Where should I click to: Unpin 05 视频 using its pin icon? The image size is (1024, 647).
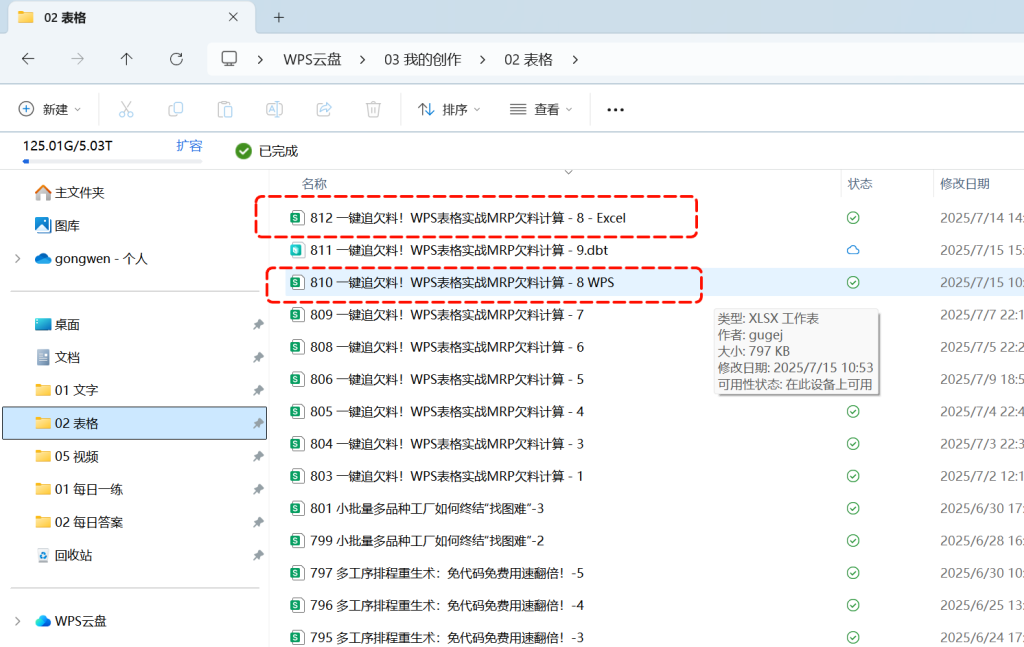(258, 456)
